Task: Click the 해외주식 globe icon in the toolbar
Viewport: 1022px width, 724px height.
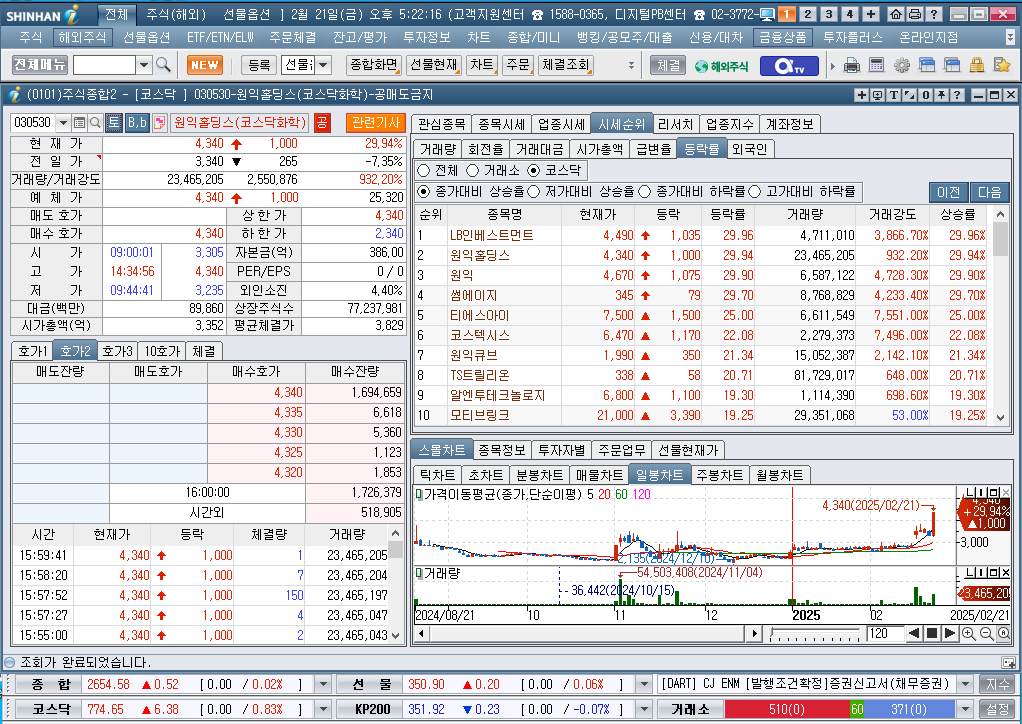Action: coord(721,66)
